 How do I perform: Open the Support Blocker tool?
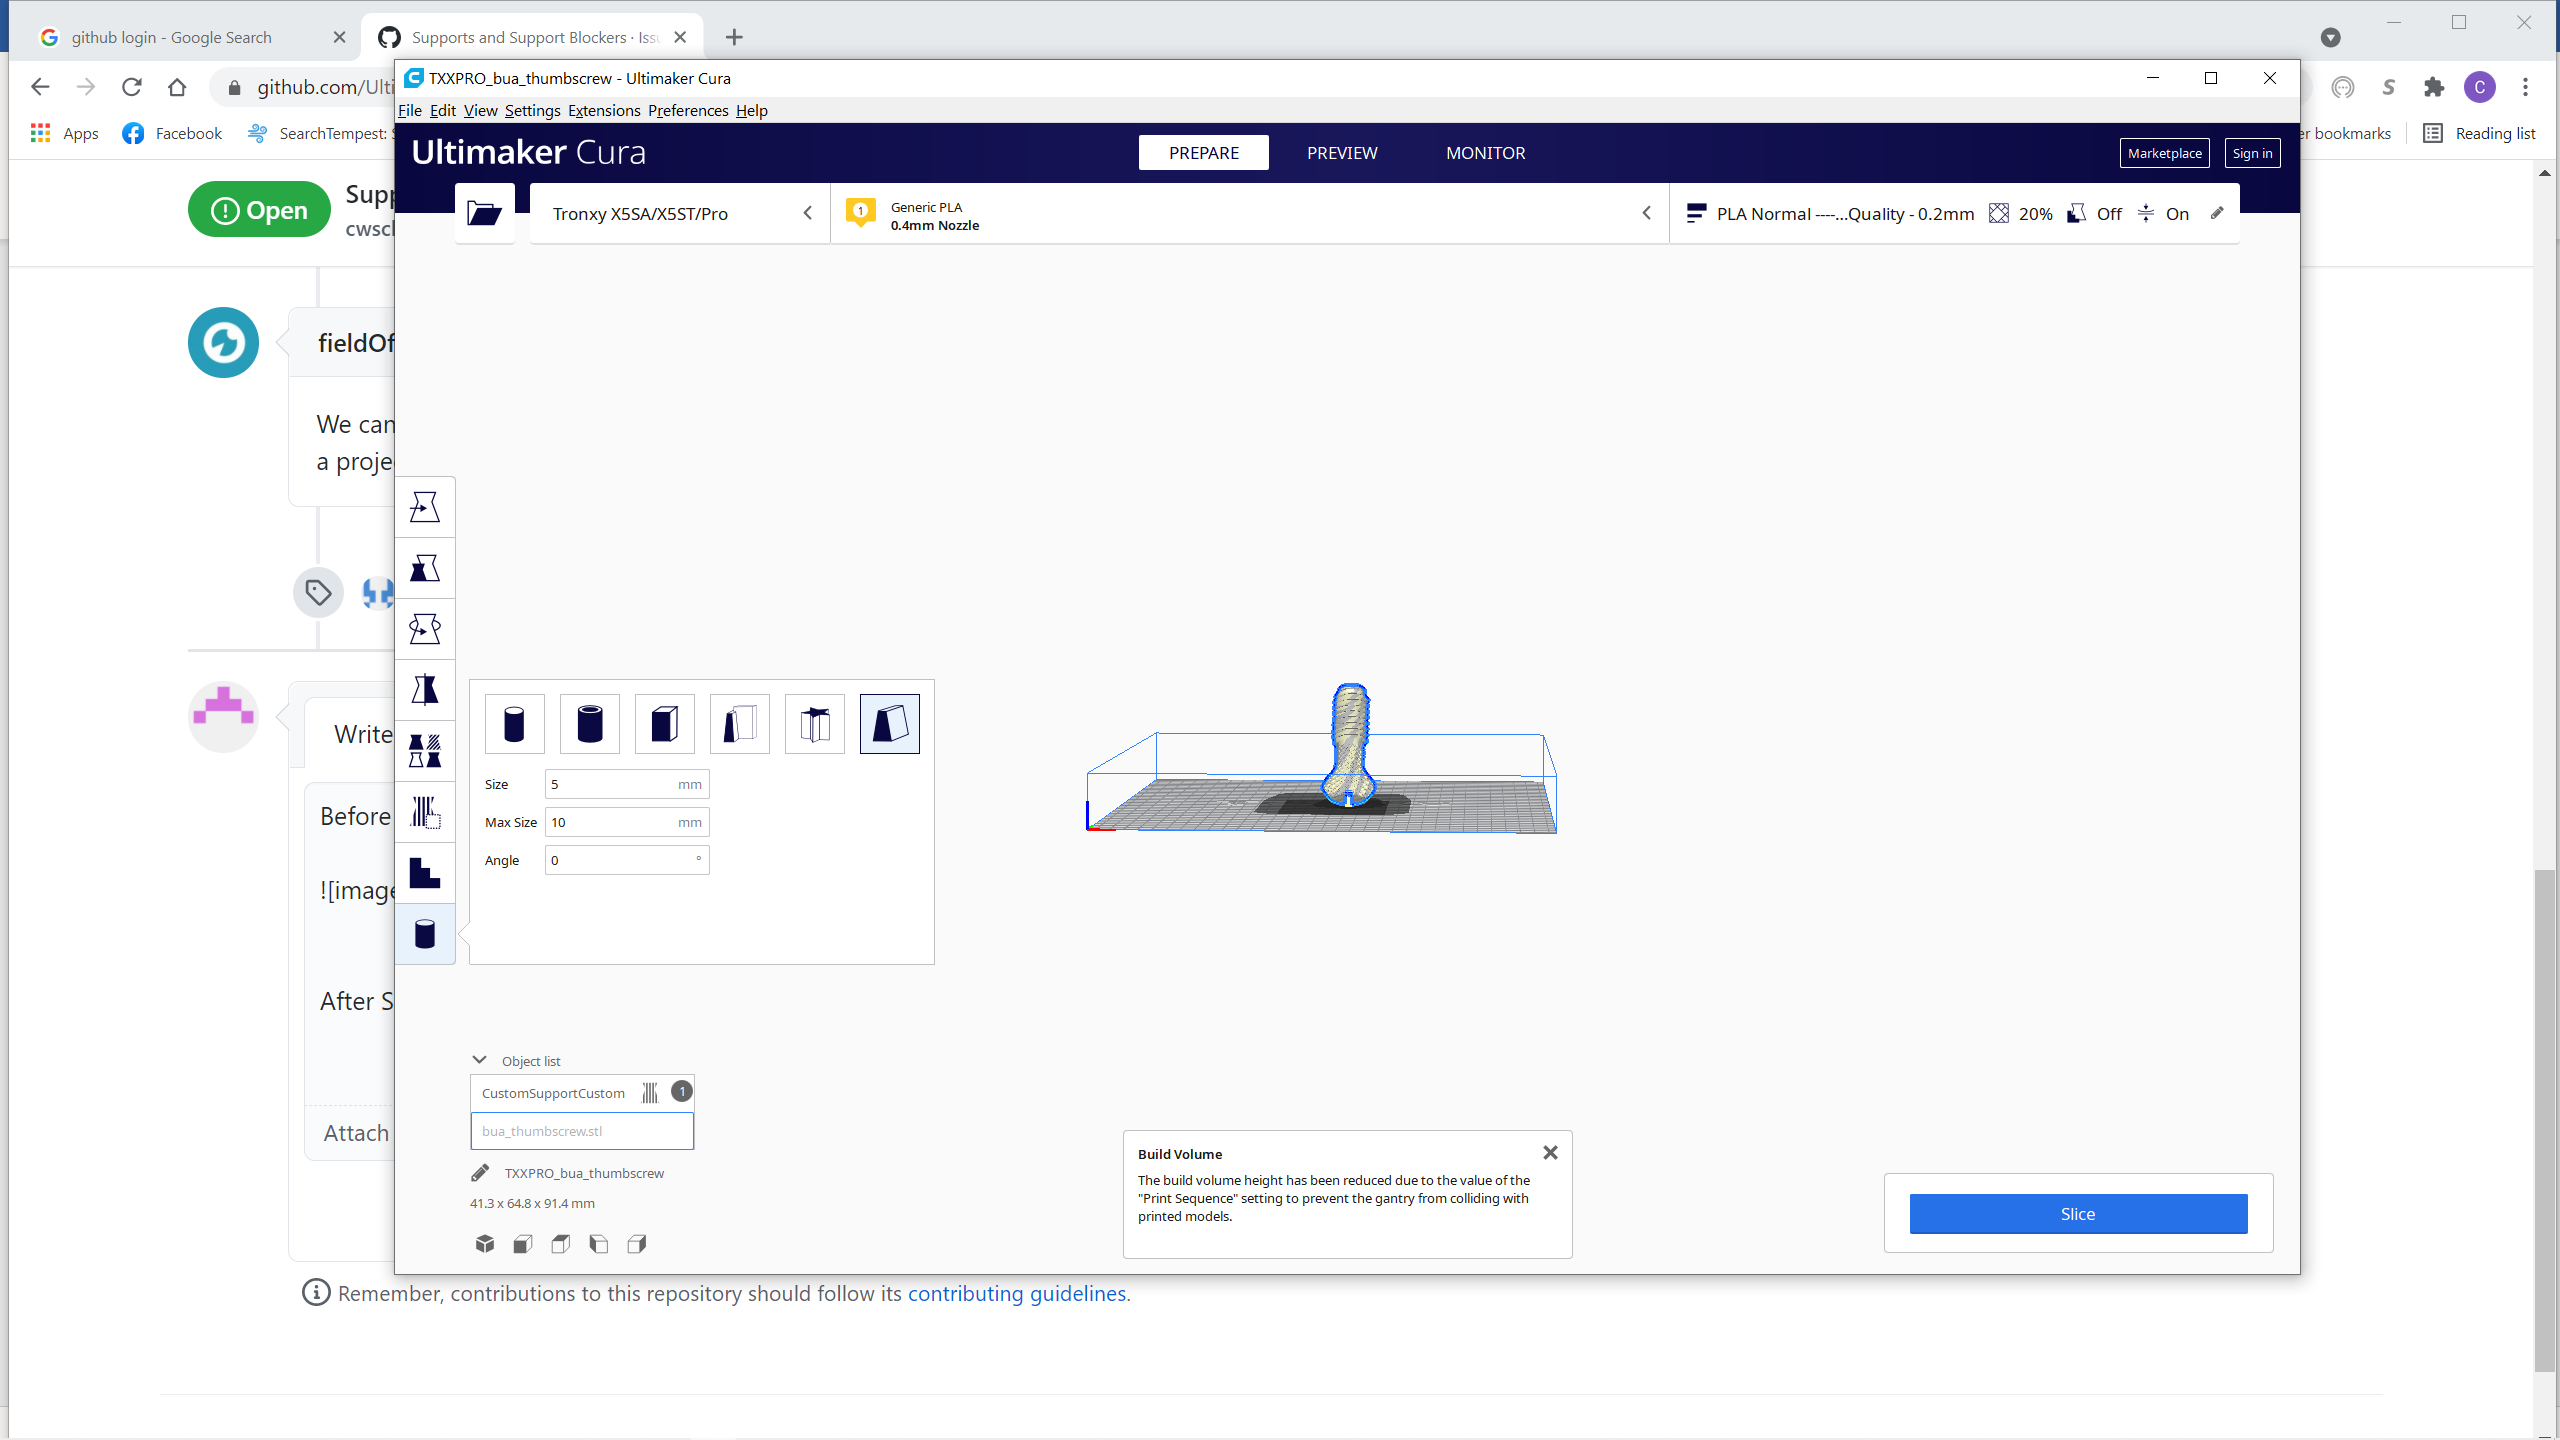[x=425, y=812]
